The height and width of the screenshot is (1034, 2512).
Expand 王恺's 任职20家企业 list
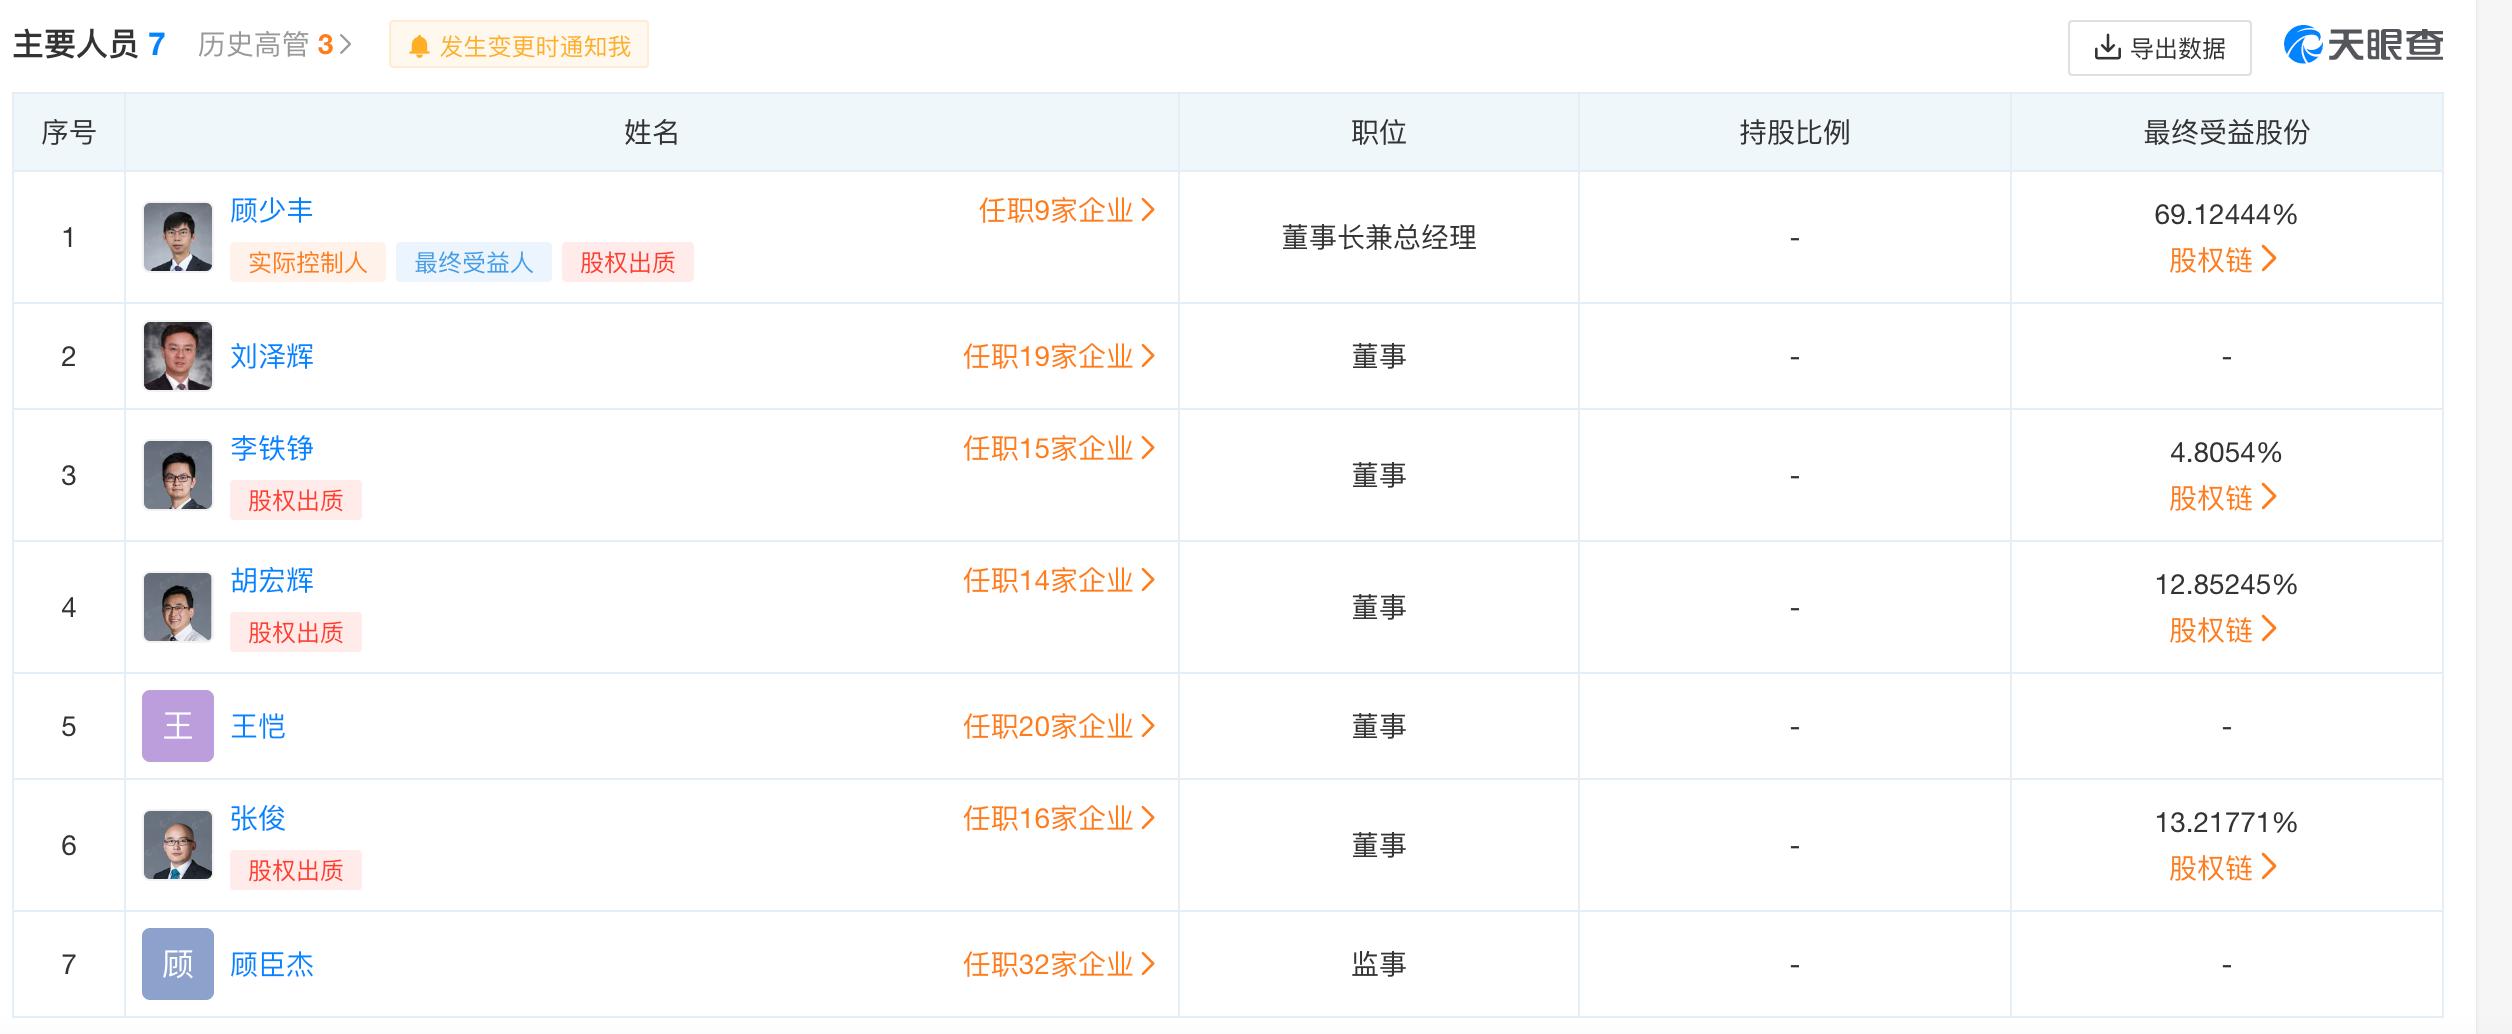1058,726
